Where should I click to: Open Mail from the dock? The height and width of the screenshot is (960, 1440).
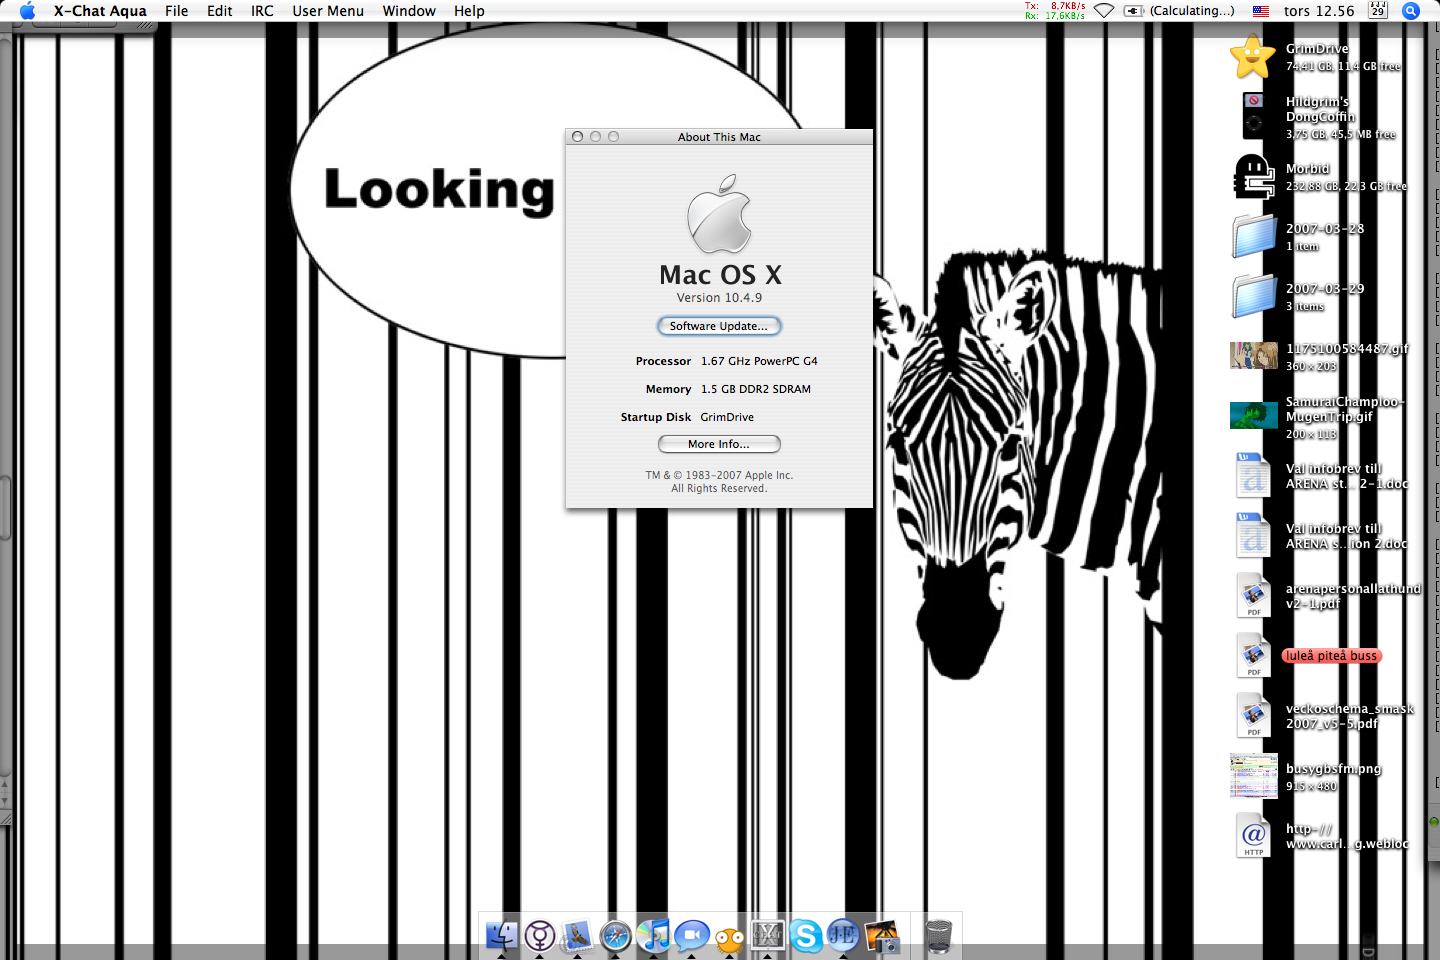coord(578,936)
